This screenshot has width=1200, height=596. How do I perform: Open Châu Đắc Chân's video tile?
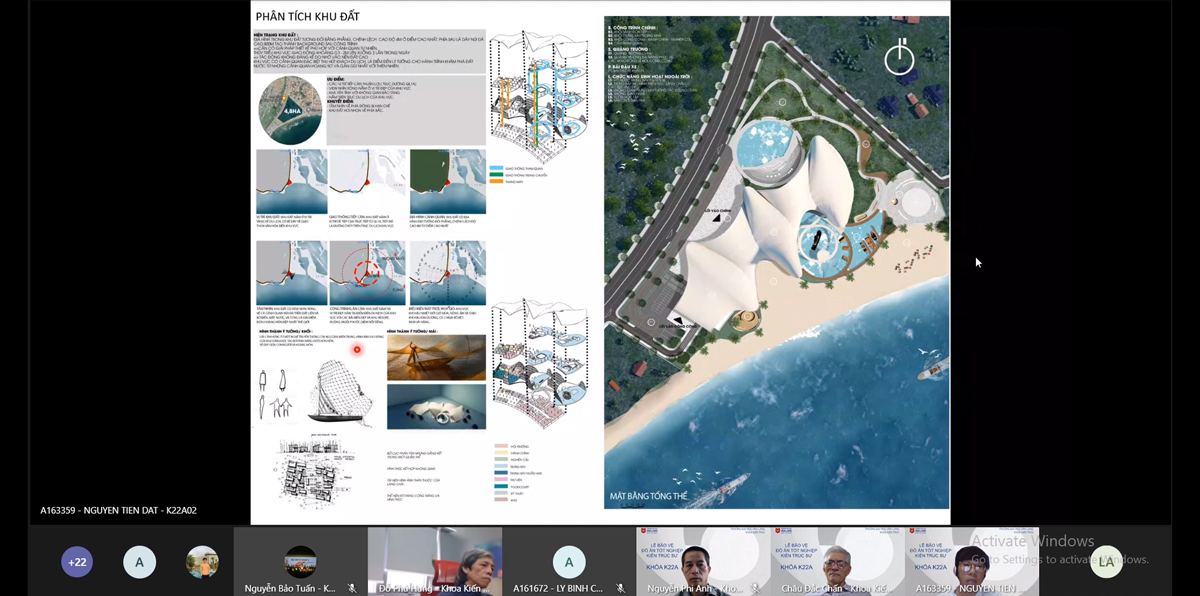[837, 561]
